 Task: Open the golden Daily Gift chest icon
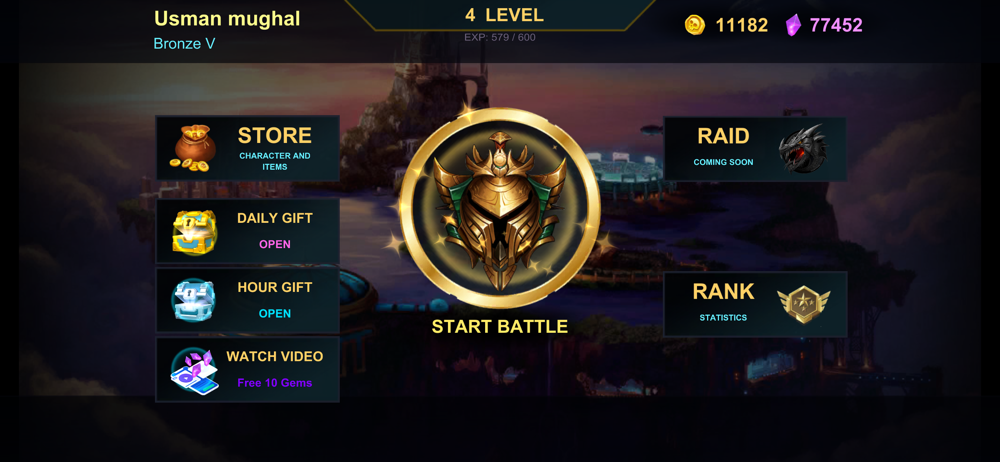pos(195,232)
